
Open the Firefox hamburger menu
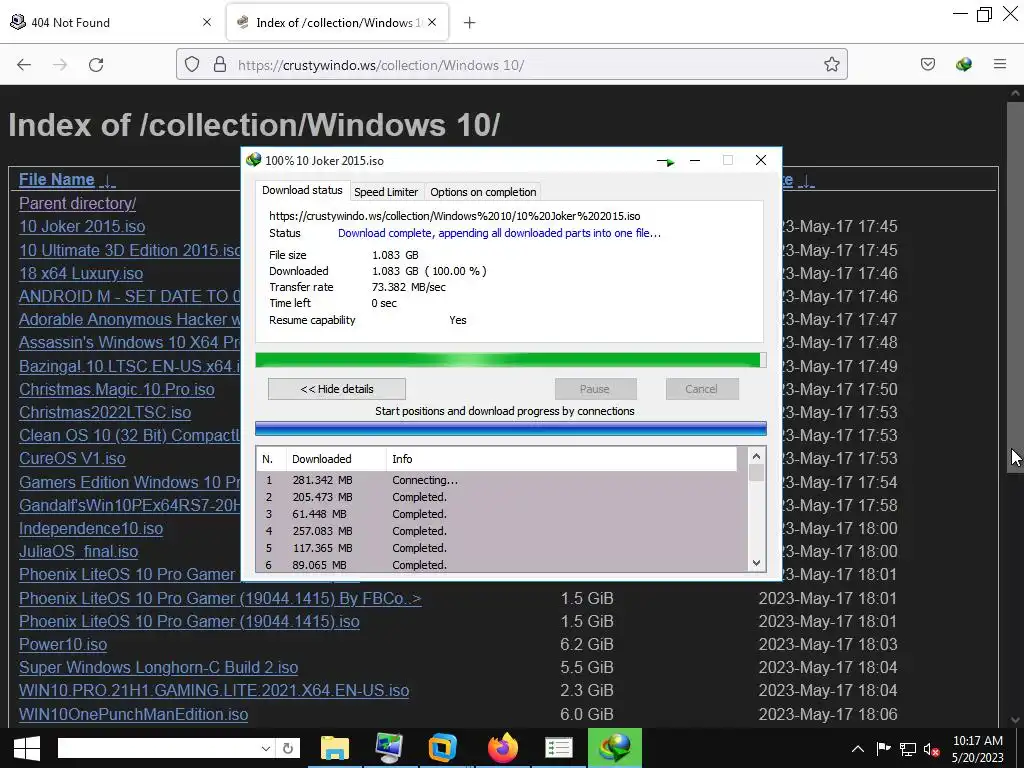point(999,64)
